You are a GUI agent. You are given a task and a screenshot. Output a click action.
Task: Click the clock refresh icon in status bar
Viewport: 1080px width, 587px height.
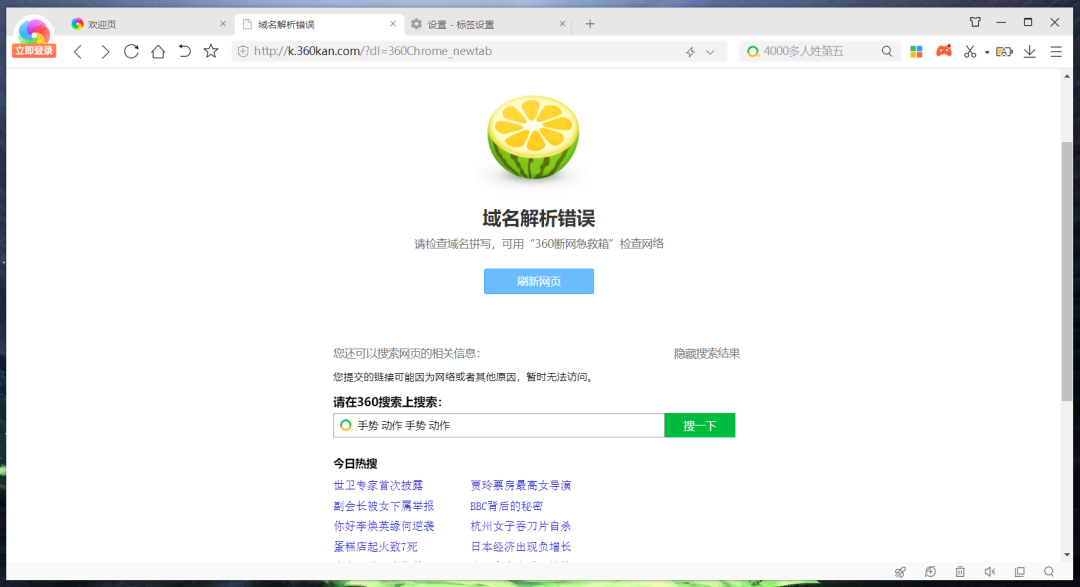[x=931, y=572]
